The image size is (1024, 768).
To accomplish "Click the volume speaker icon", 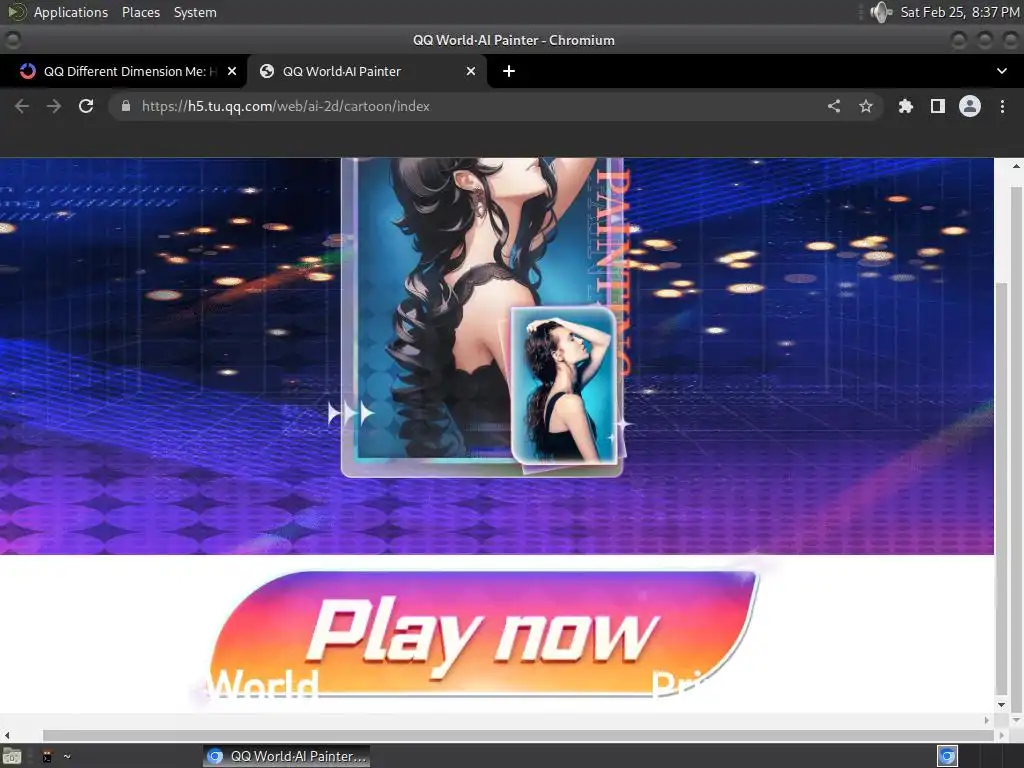I will [x=880, y=12].
